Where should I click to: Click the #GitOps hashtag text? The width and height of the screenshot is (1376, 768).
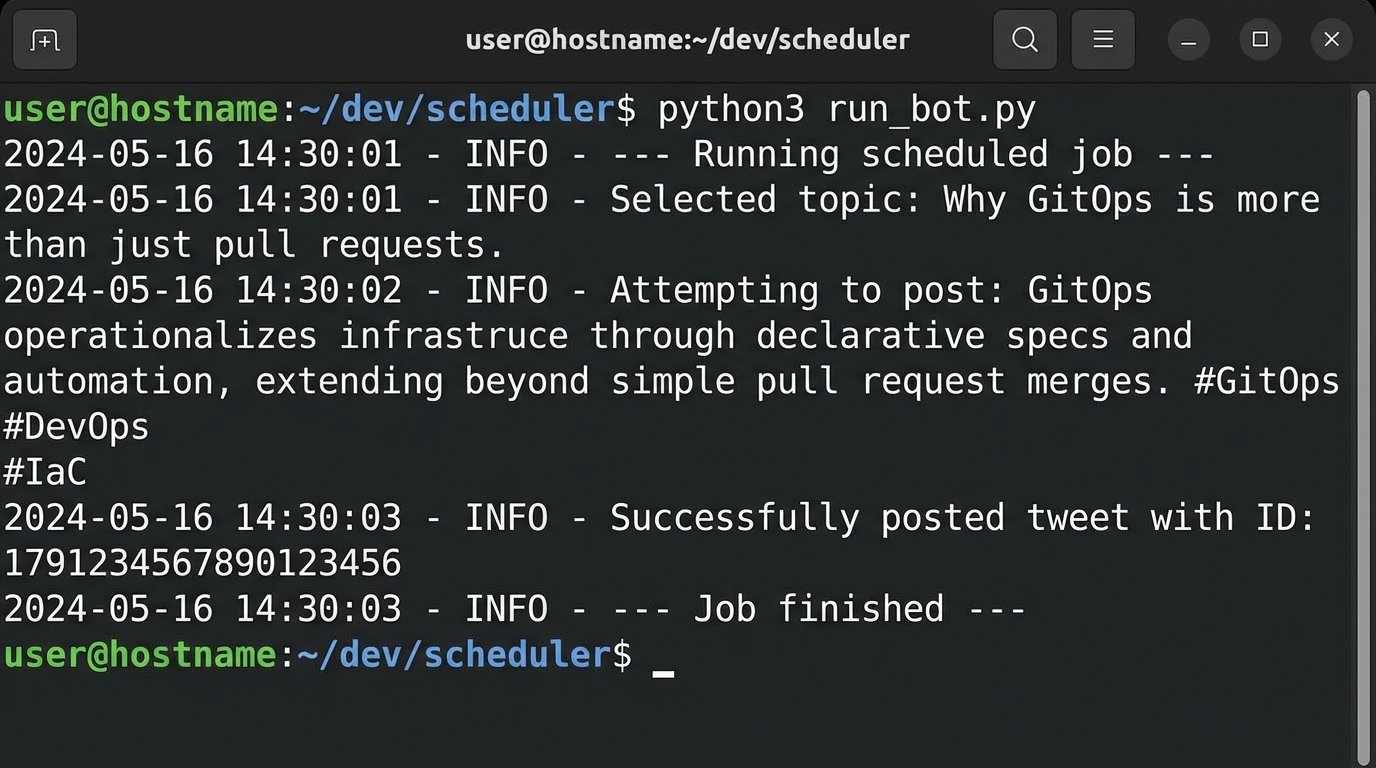point(1267,380)
